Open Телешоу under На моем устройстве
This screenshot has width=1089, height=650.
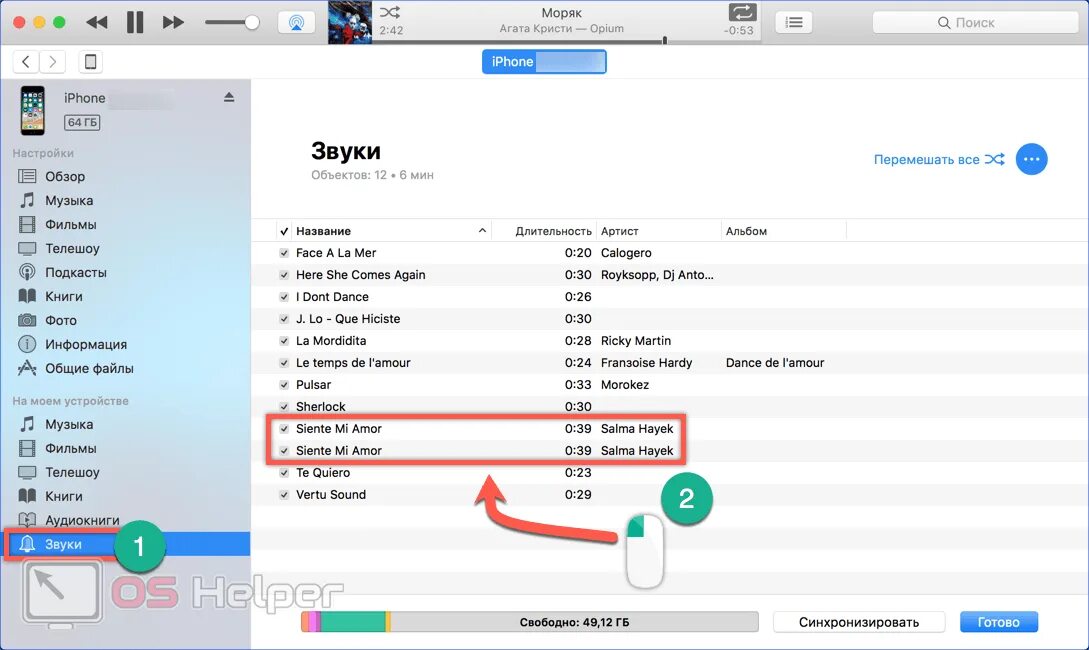coord(72,472)
